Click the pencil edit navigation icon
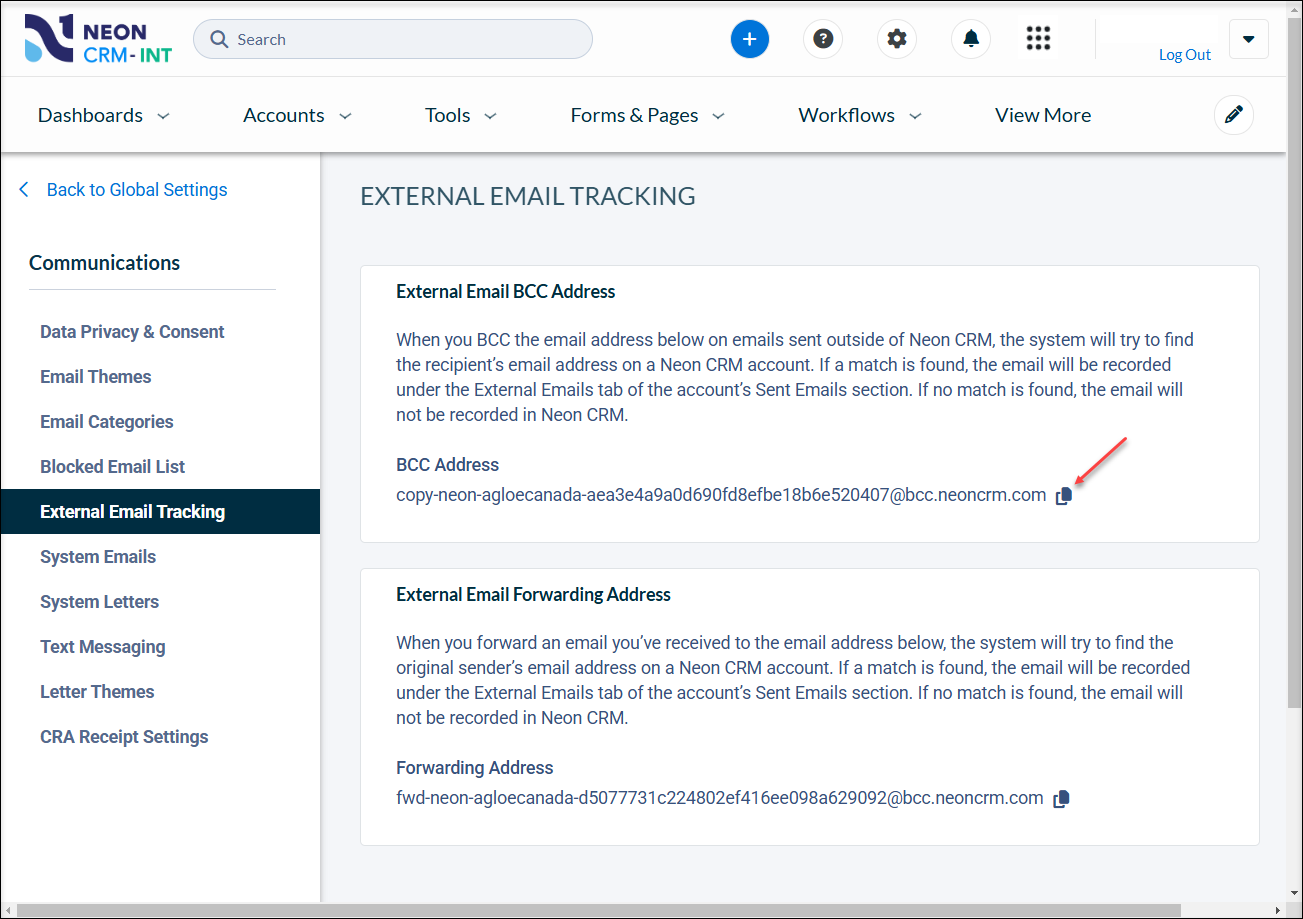Image resolution: width=1303 pixels, height=919 pixels. 1234,115
